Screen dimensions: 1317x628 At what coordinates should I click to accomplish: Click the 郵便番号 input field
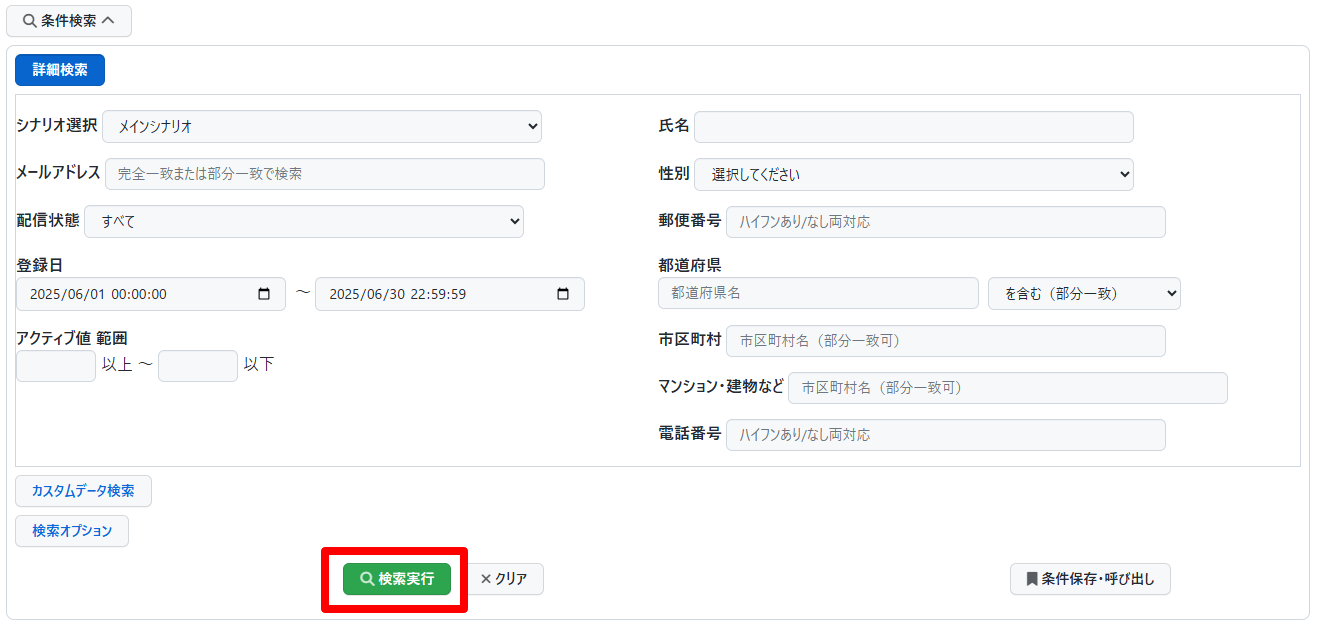coord(945,222)
